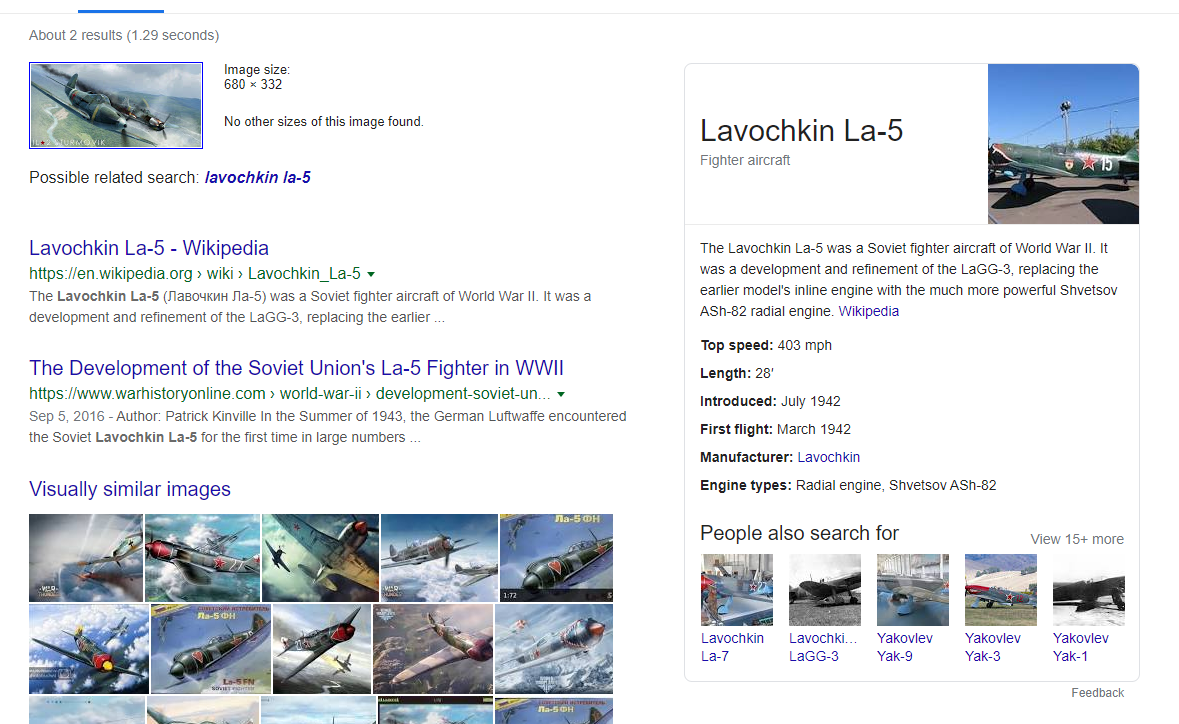The height and width of the screenshot is (724, 1179).
Task: Click the Yakovlev Yak-9 text link
Action: (905, 647)
